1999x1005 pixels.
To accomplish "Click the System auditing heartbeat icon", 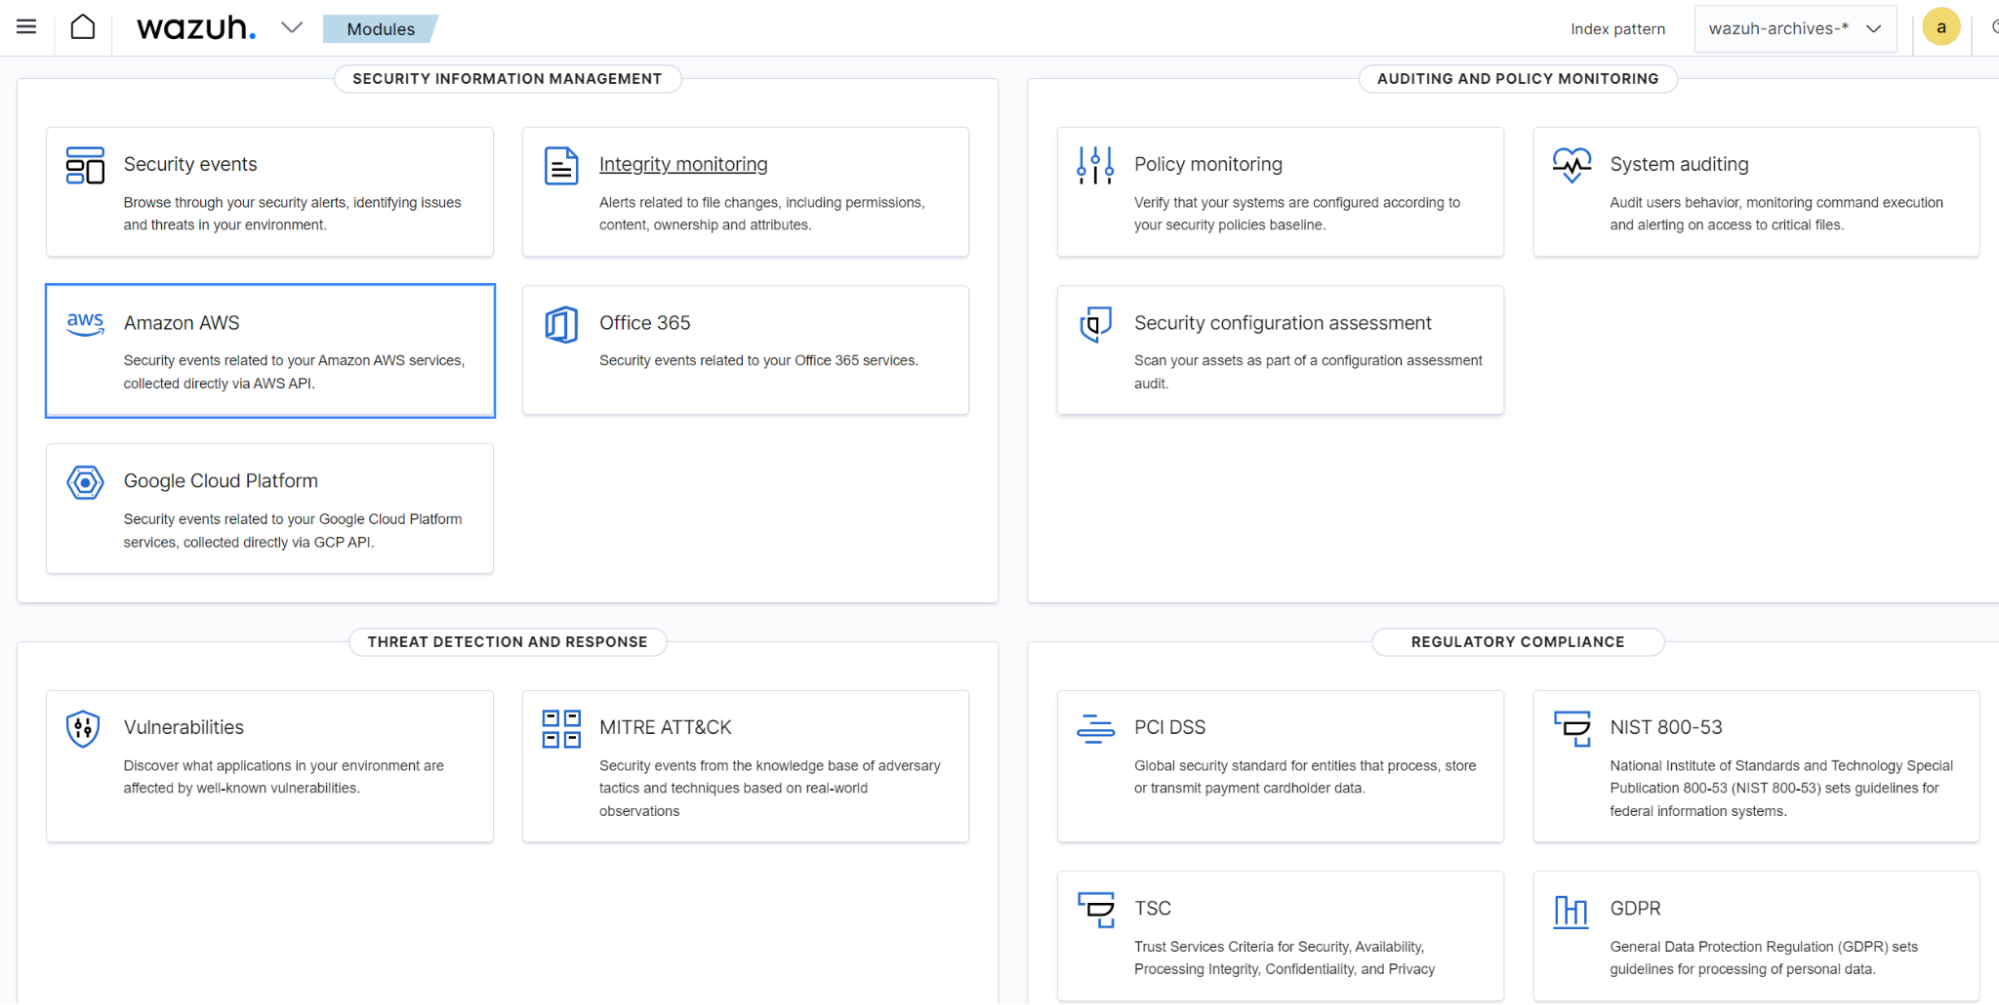I will (1571, 165).
